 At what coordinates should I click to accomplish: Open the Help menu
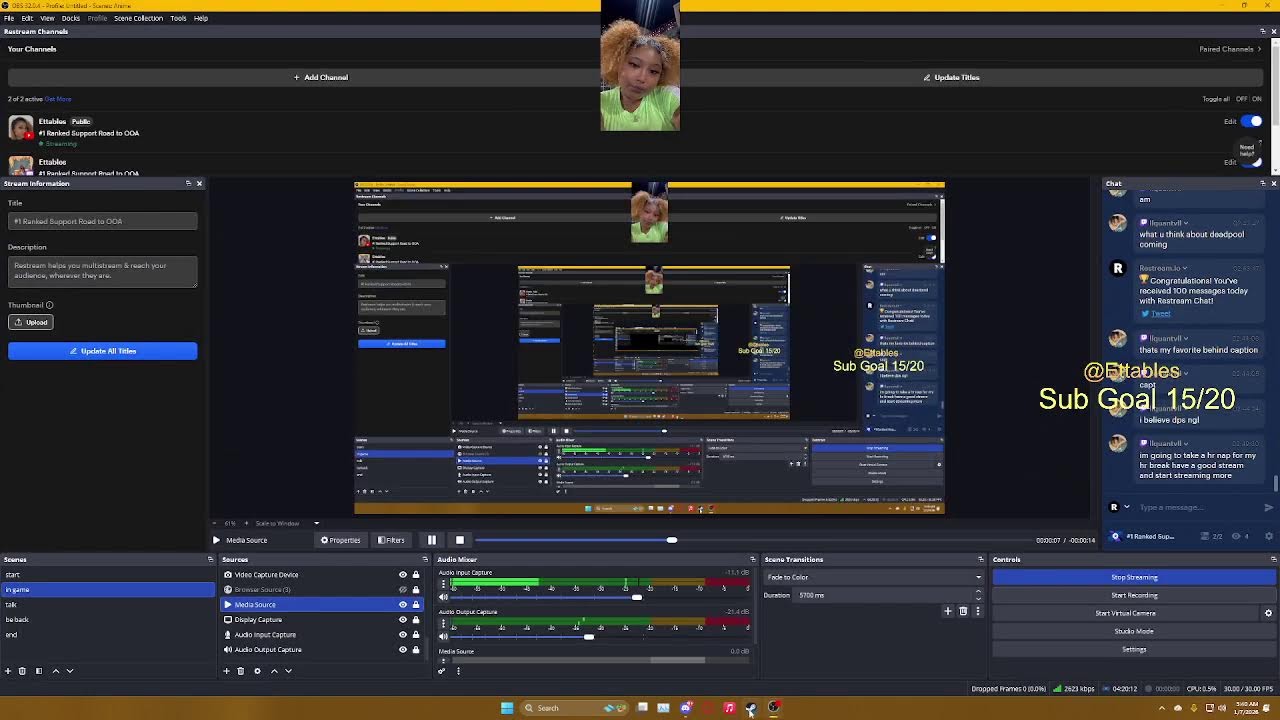coord(201,18)
